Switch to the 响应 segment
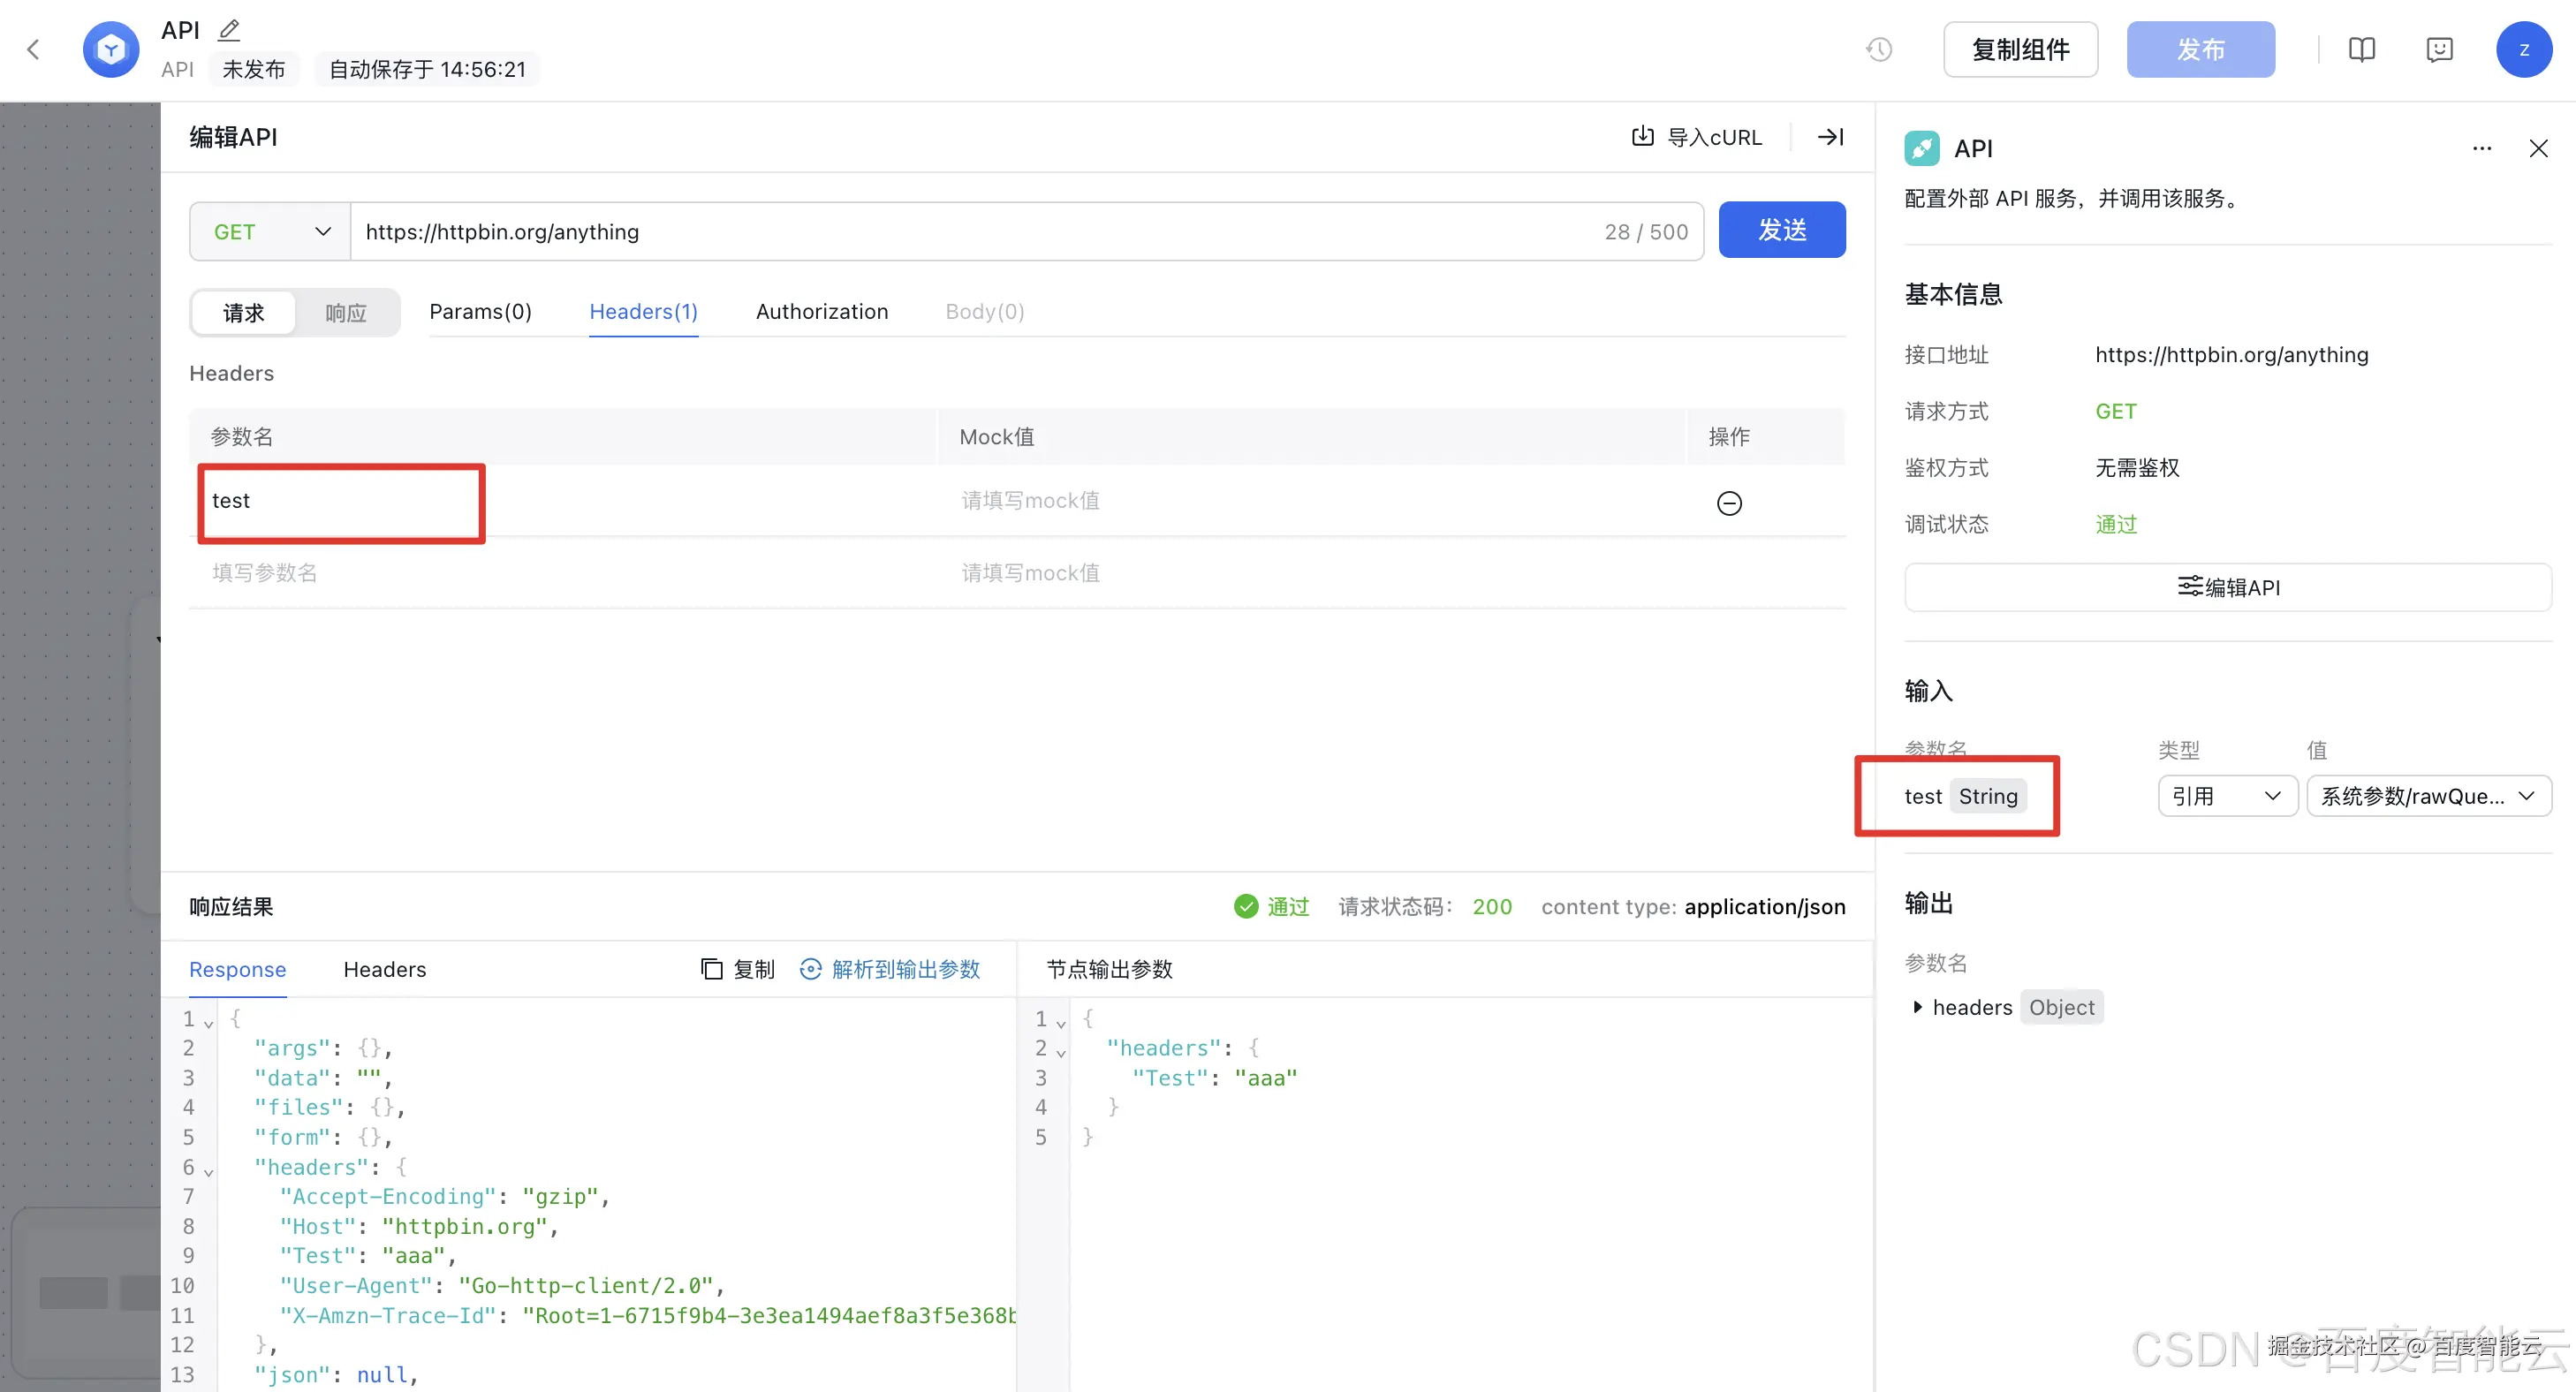The height and width of the screenshot is (1392, 2576). (x=346, y=313)
